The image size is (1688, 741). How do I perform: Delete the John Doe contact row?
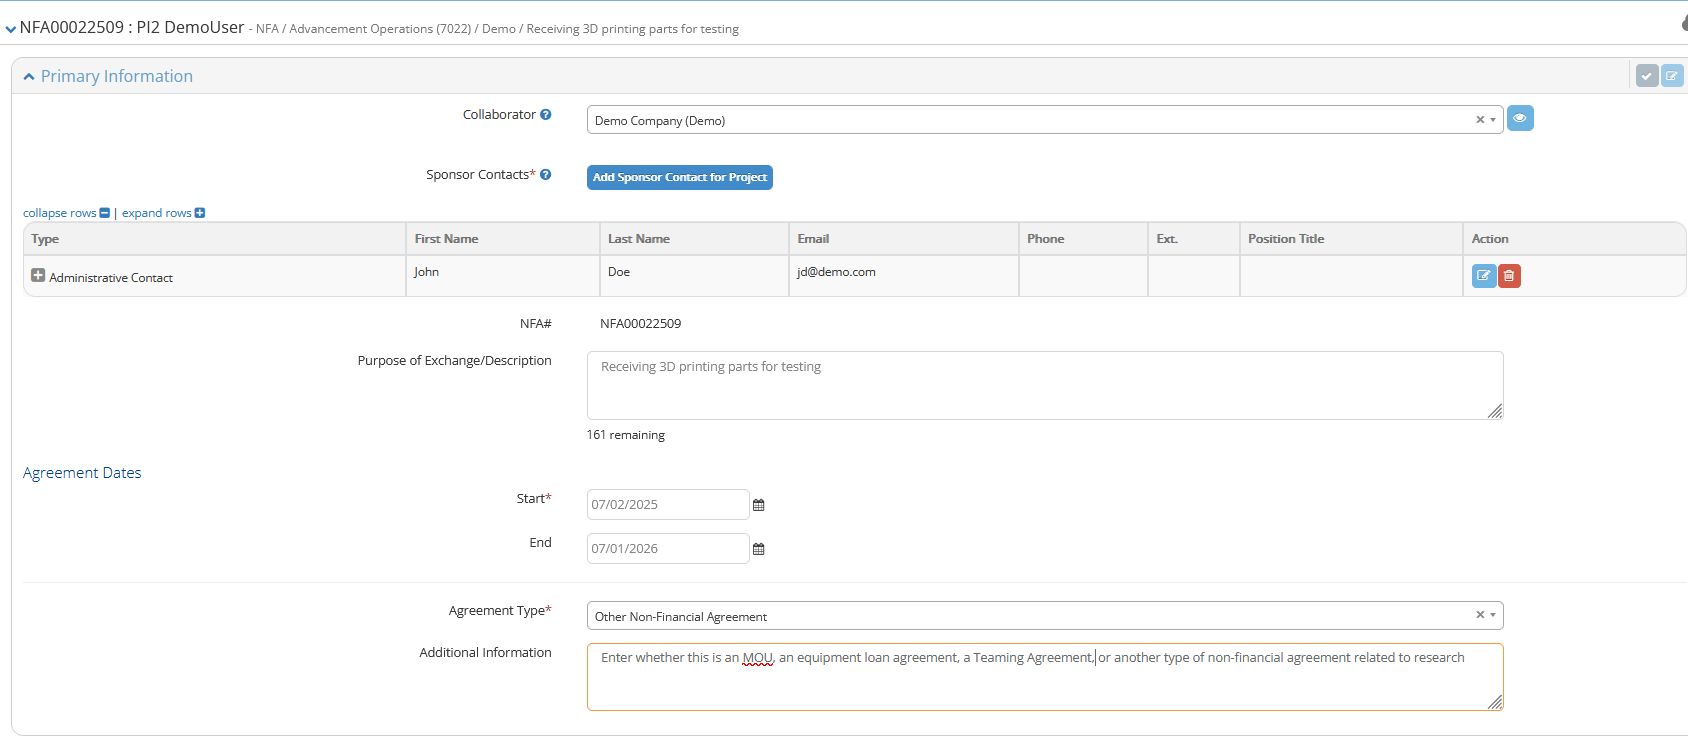coord(1509,276)
